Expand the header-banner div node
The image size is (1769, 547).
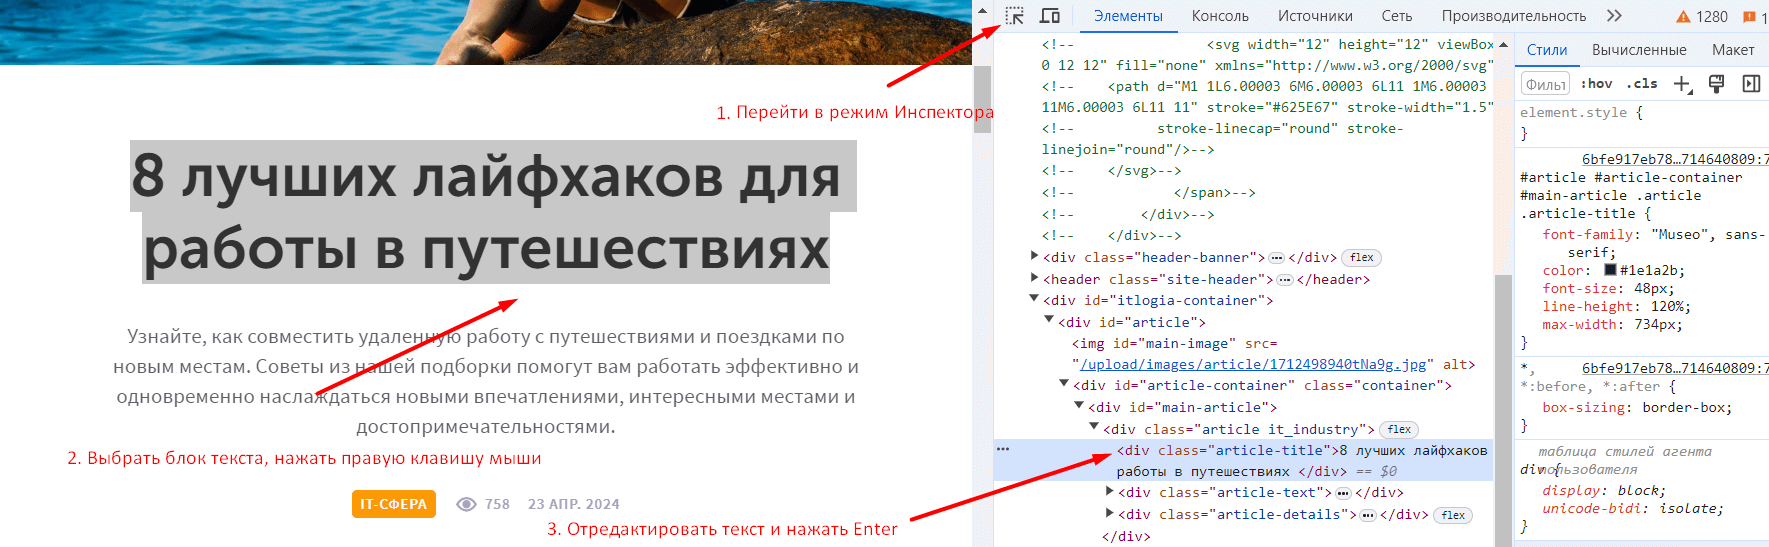coord(1035,257)
